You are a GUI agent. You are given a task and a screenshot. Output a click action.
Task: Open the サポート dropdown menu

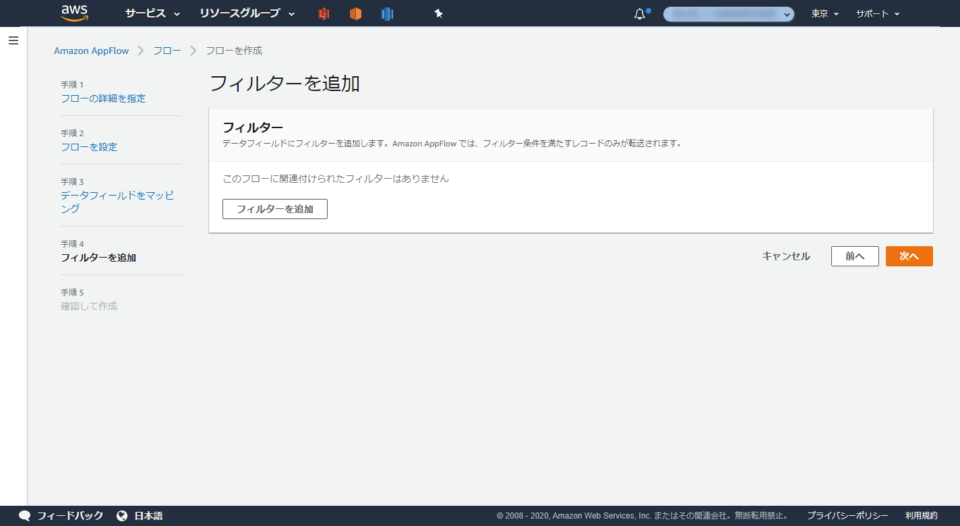(x=877, y=13)
